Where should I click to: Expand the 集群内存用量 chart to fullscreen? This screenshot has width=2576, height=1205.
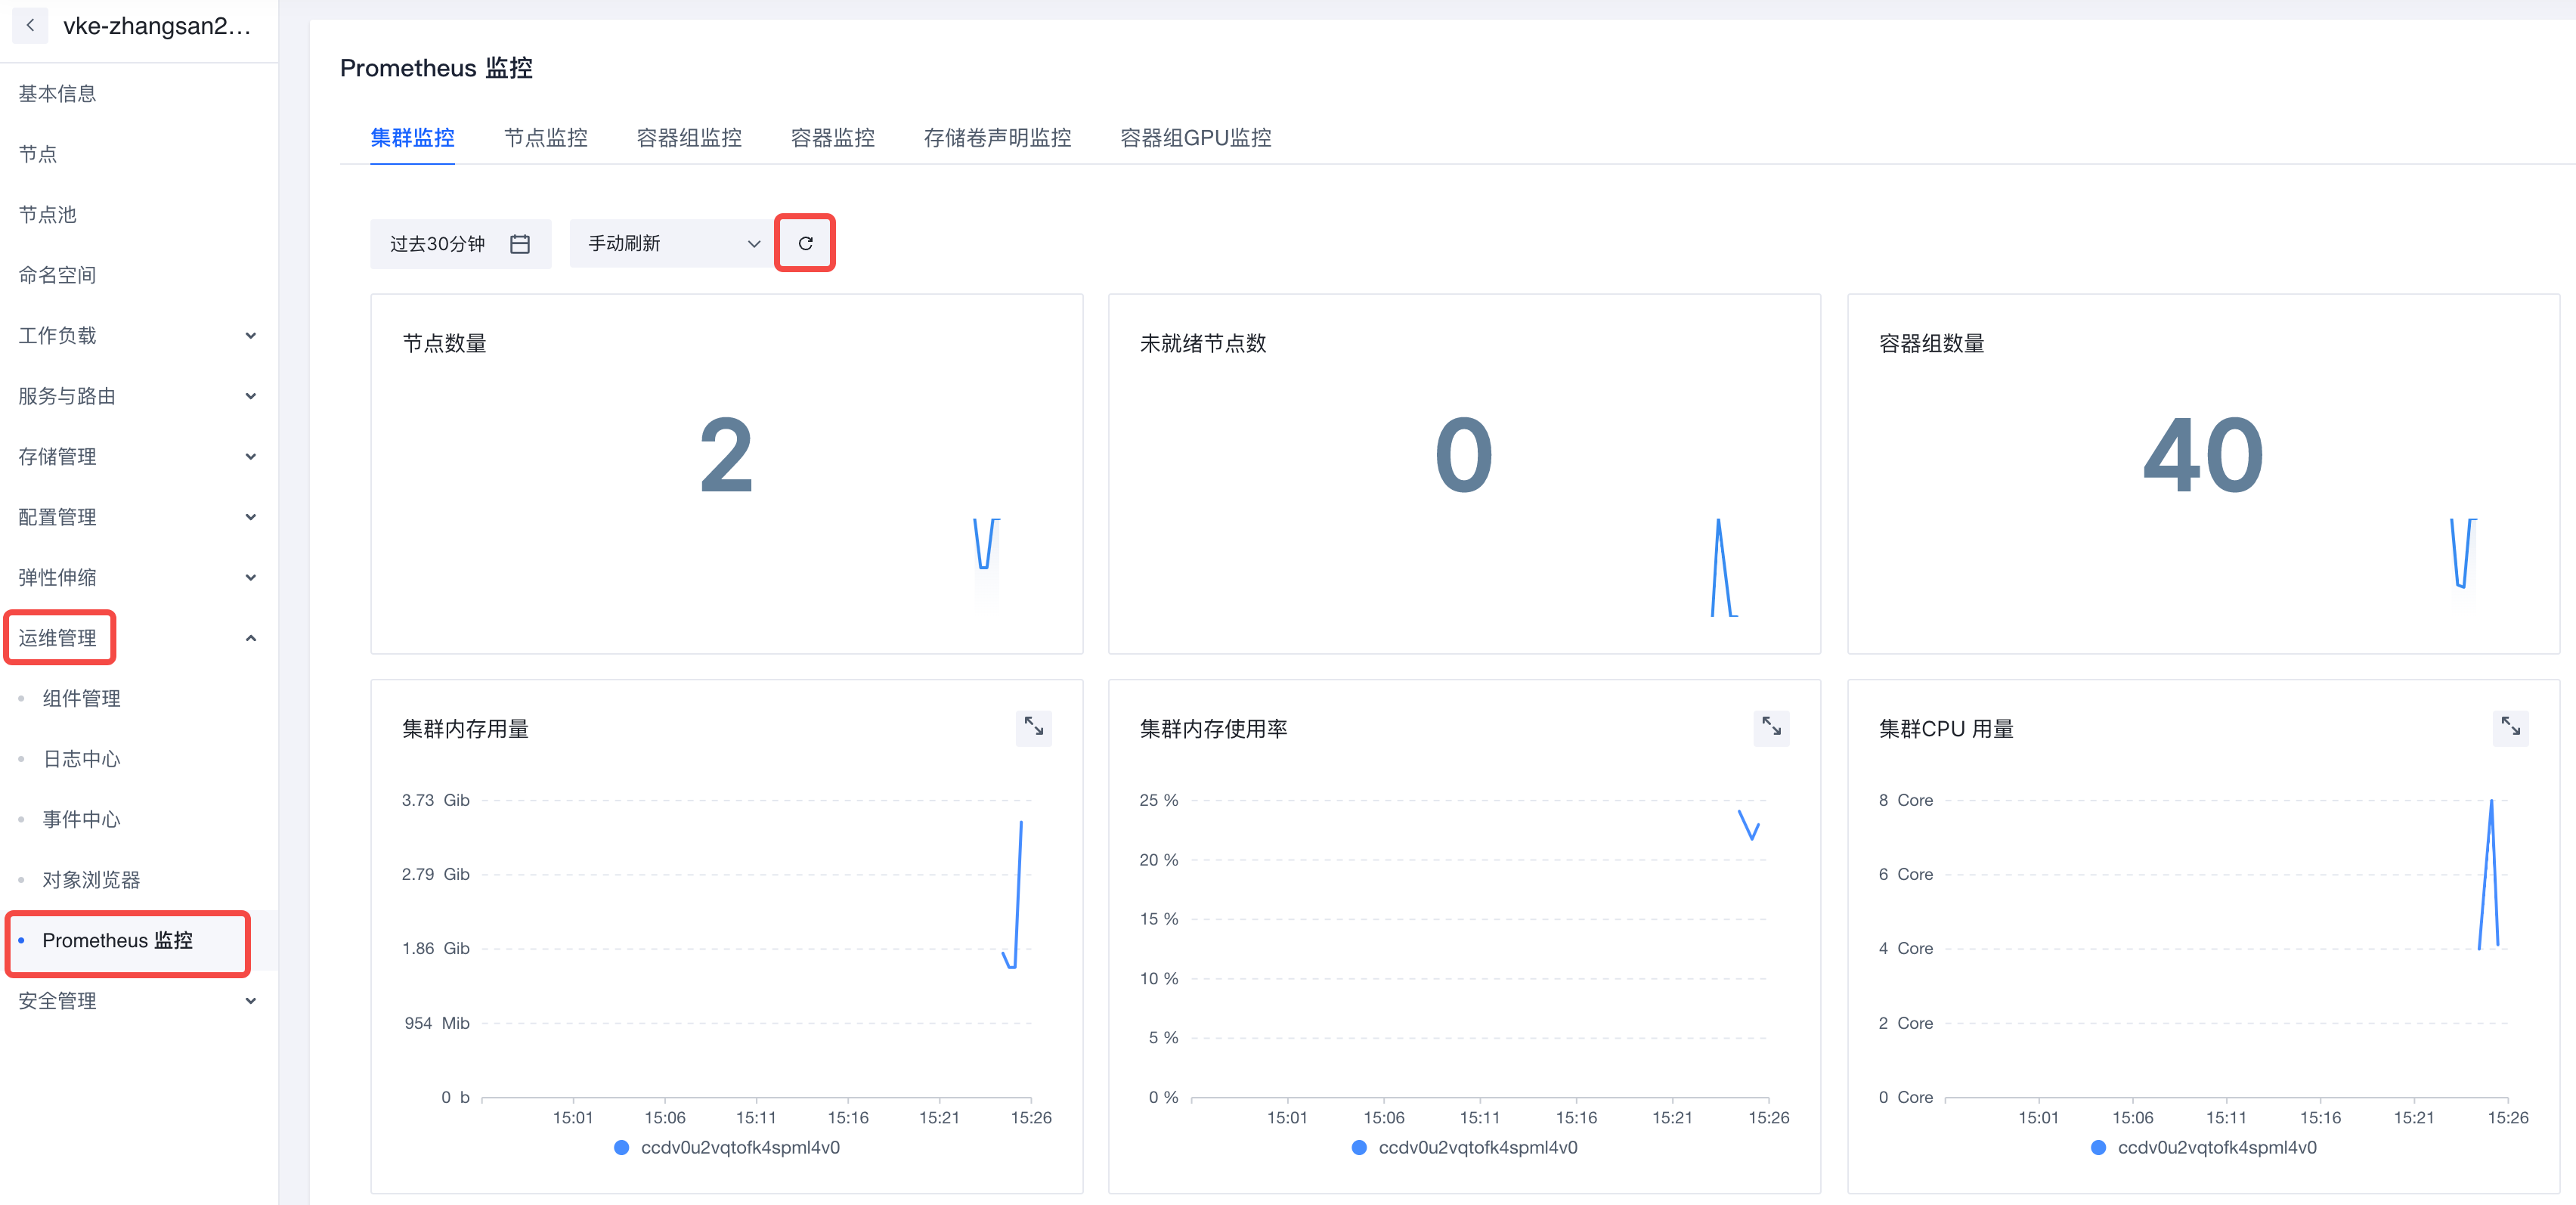click(x=1033, y=727)
